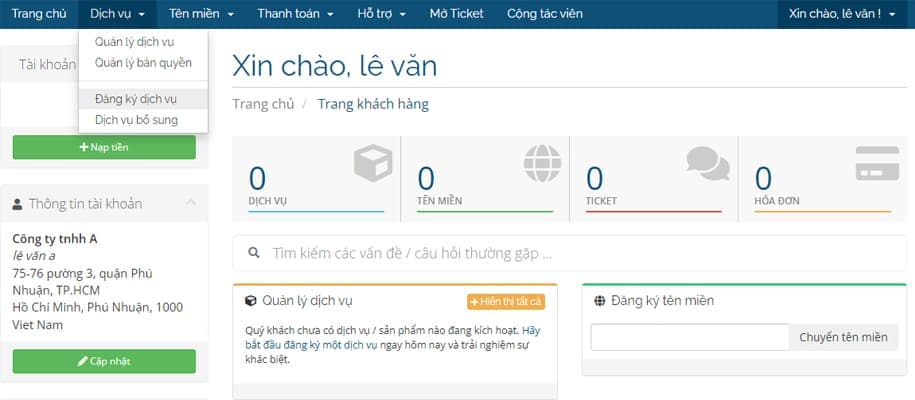
Task: Open the Dịch vụ stat tile cube icon
Action: [x=373, y=163]
